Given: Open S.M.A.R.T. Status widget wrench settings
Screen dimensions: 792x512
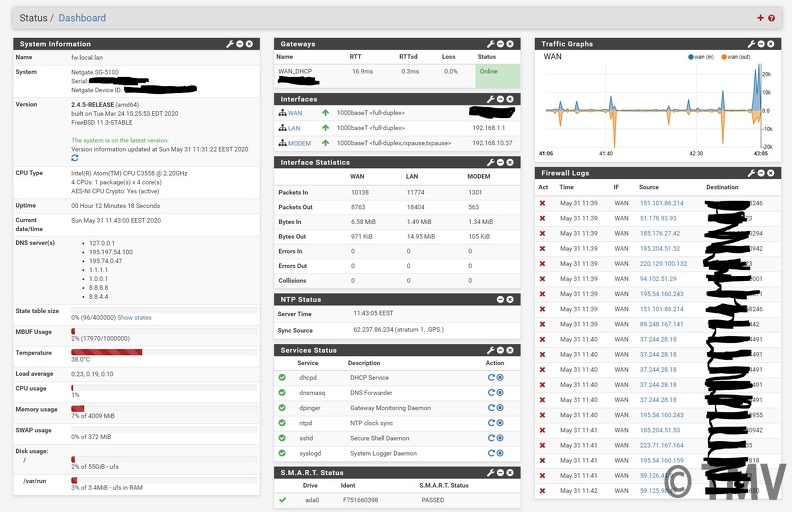Looking at the screenshot, I should coord(490,473).
